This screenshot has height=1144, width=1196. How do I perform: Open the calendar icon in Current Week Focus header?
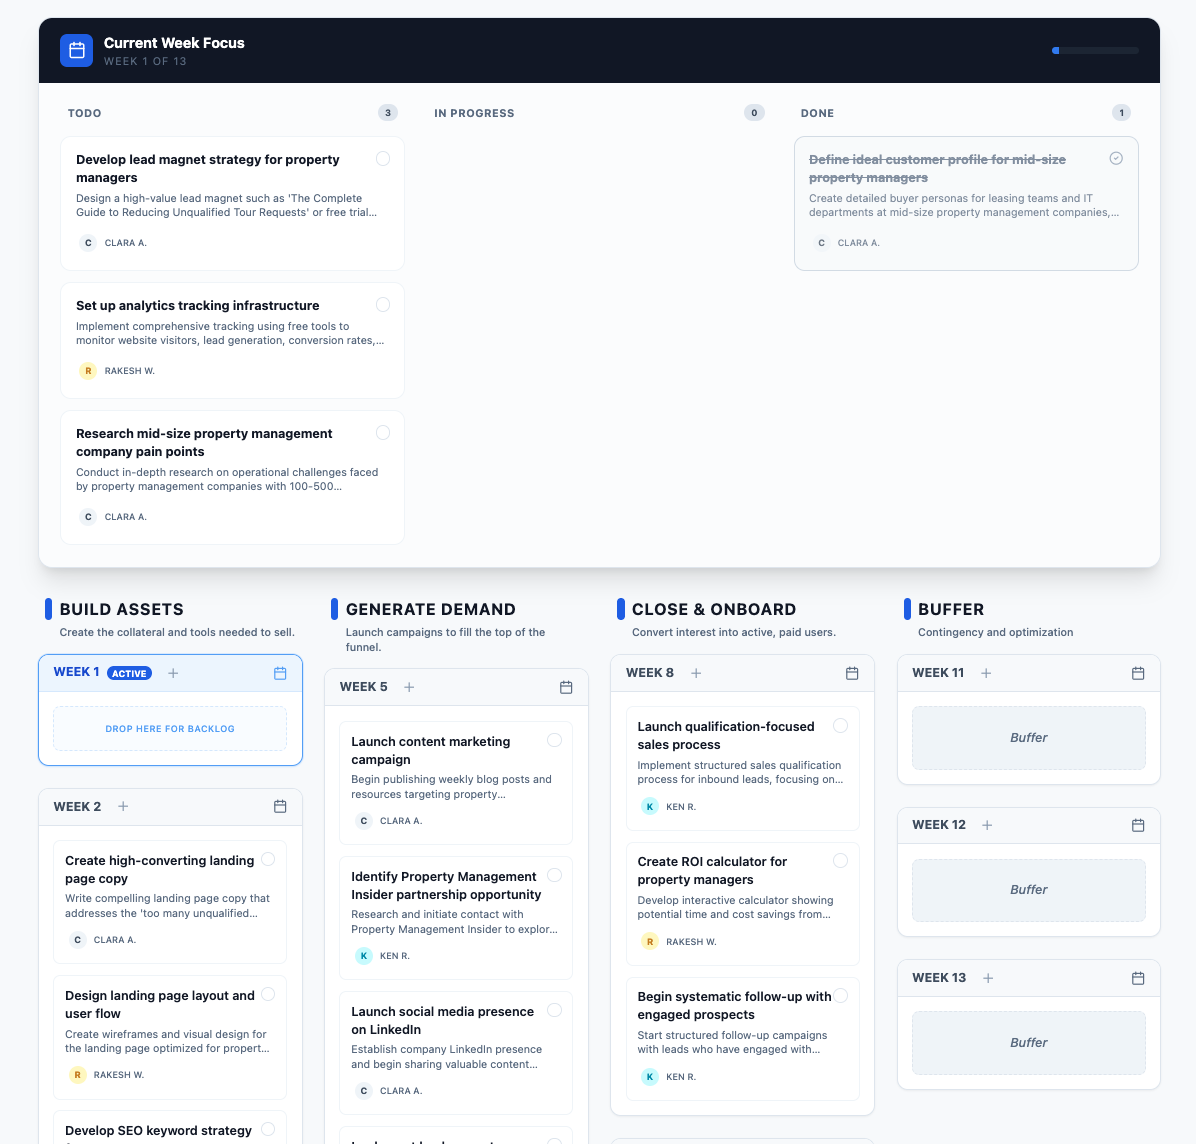click(76, 50)
